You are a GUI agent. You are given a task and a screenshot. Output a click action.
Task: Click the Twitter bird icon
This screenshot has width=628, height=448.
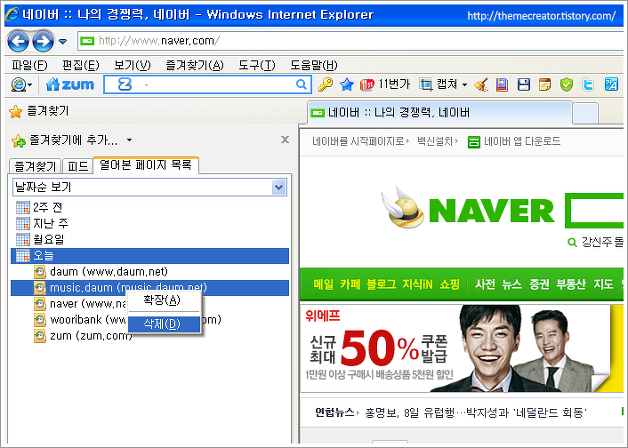coord(588,84)
